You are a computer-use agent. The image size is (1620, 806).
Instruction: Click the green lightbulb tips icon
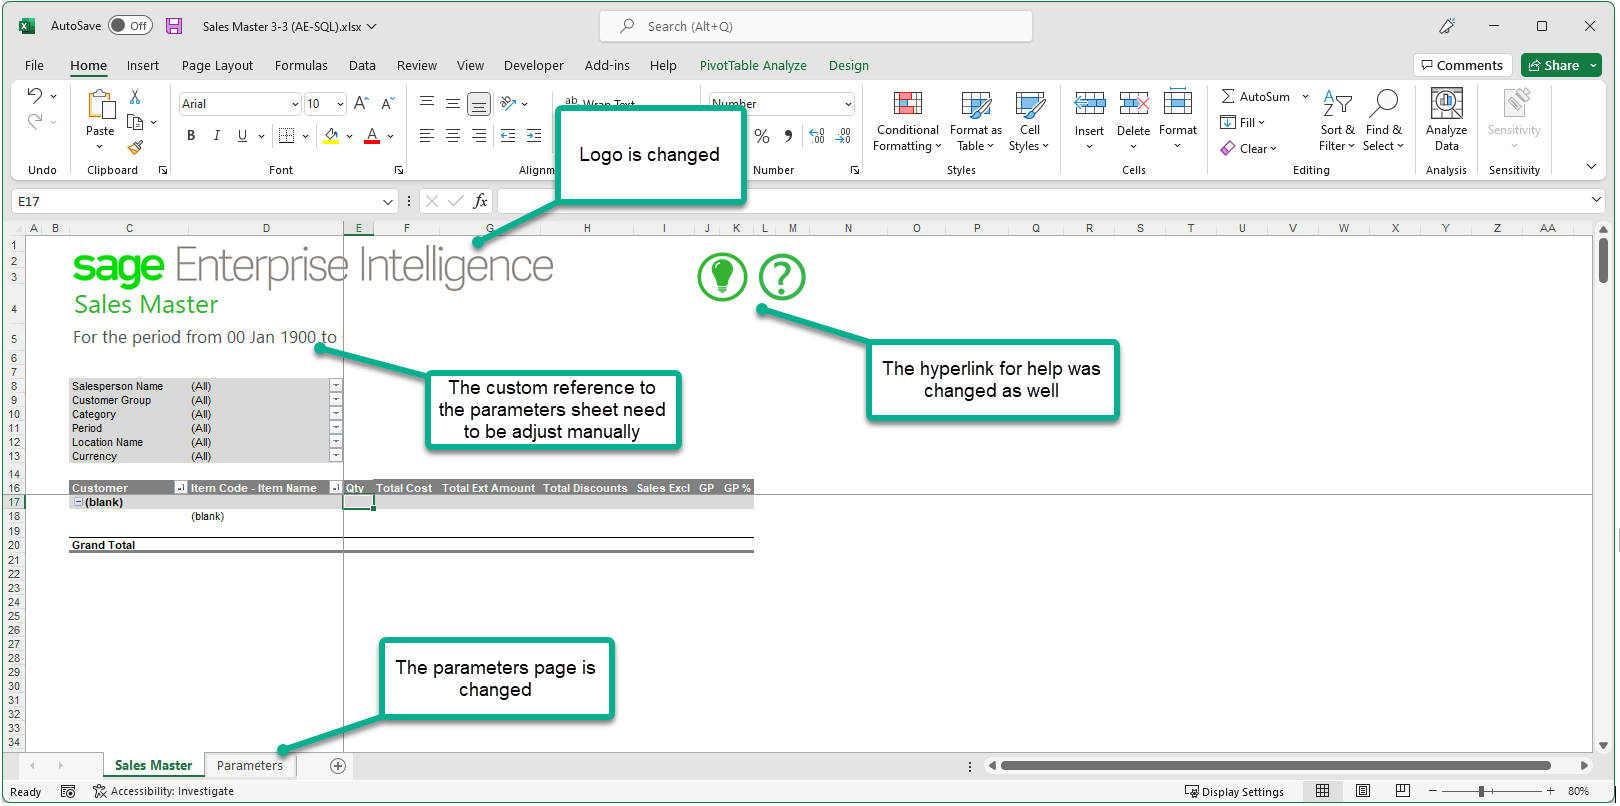[722, 277]
